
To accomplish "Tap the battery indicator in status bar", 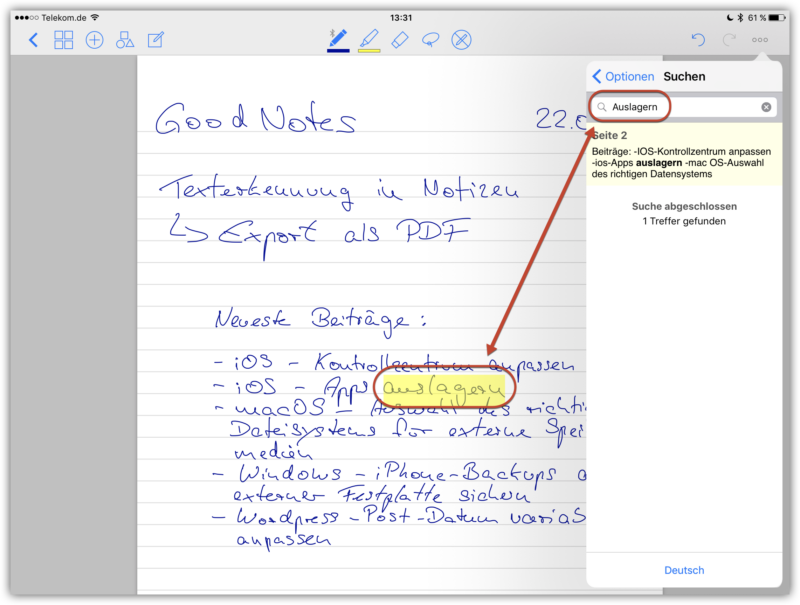I will 777,18.
